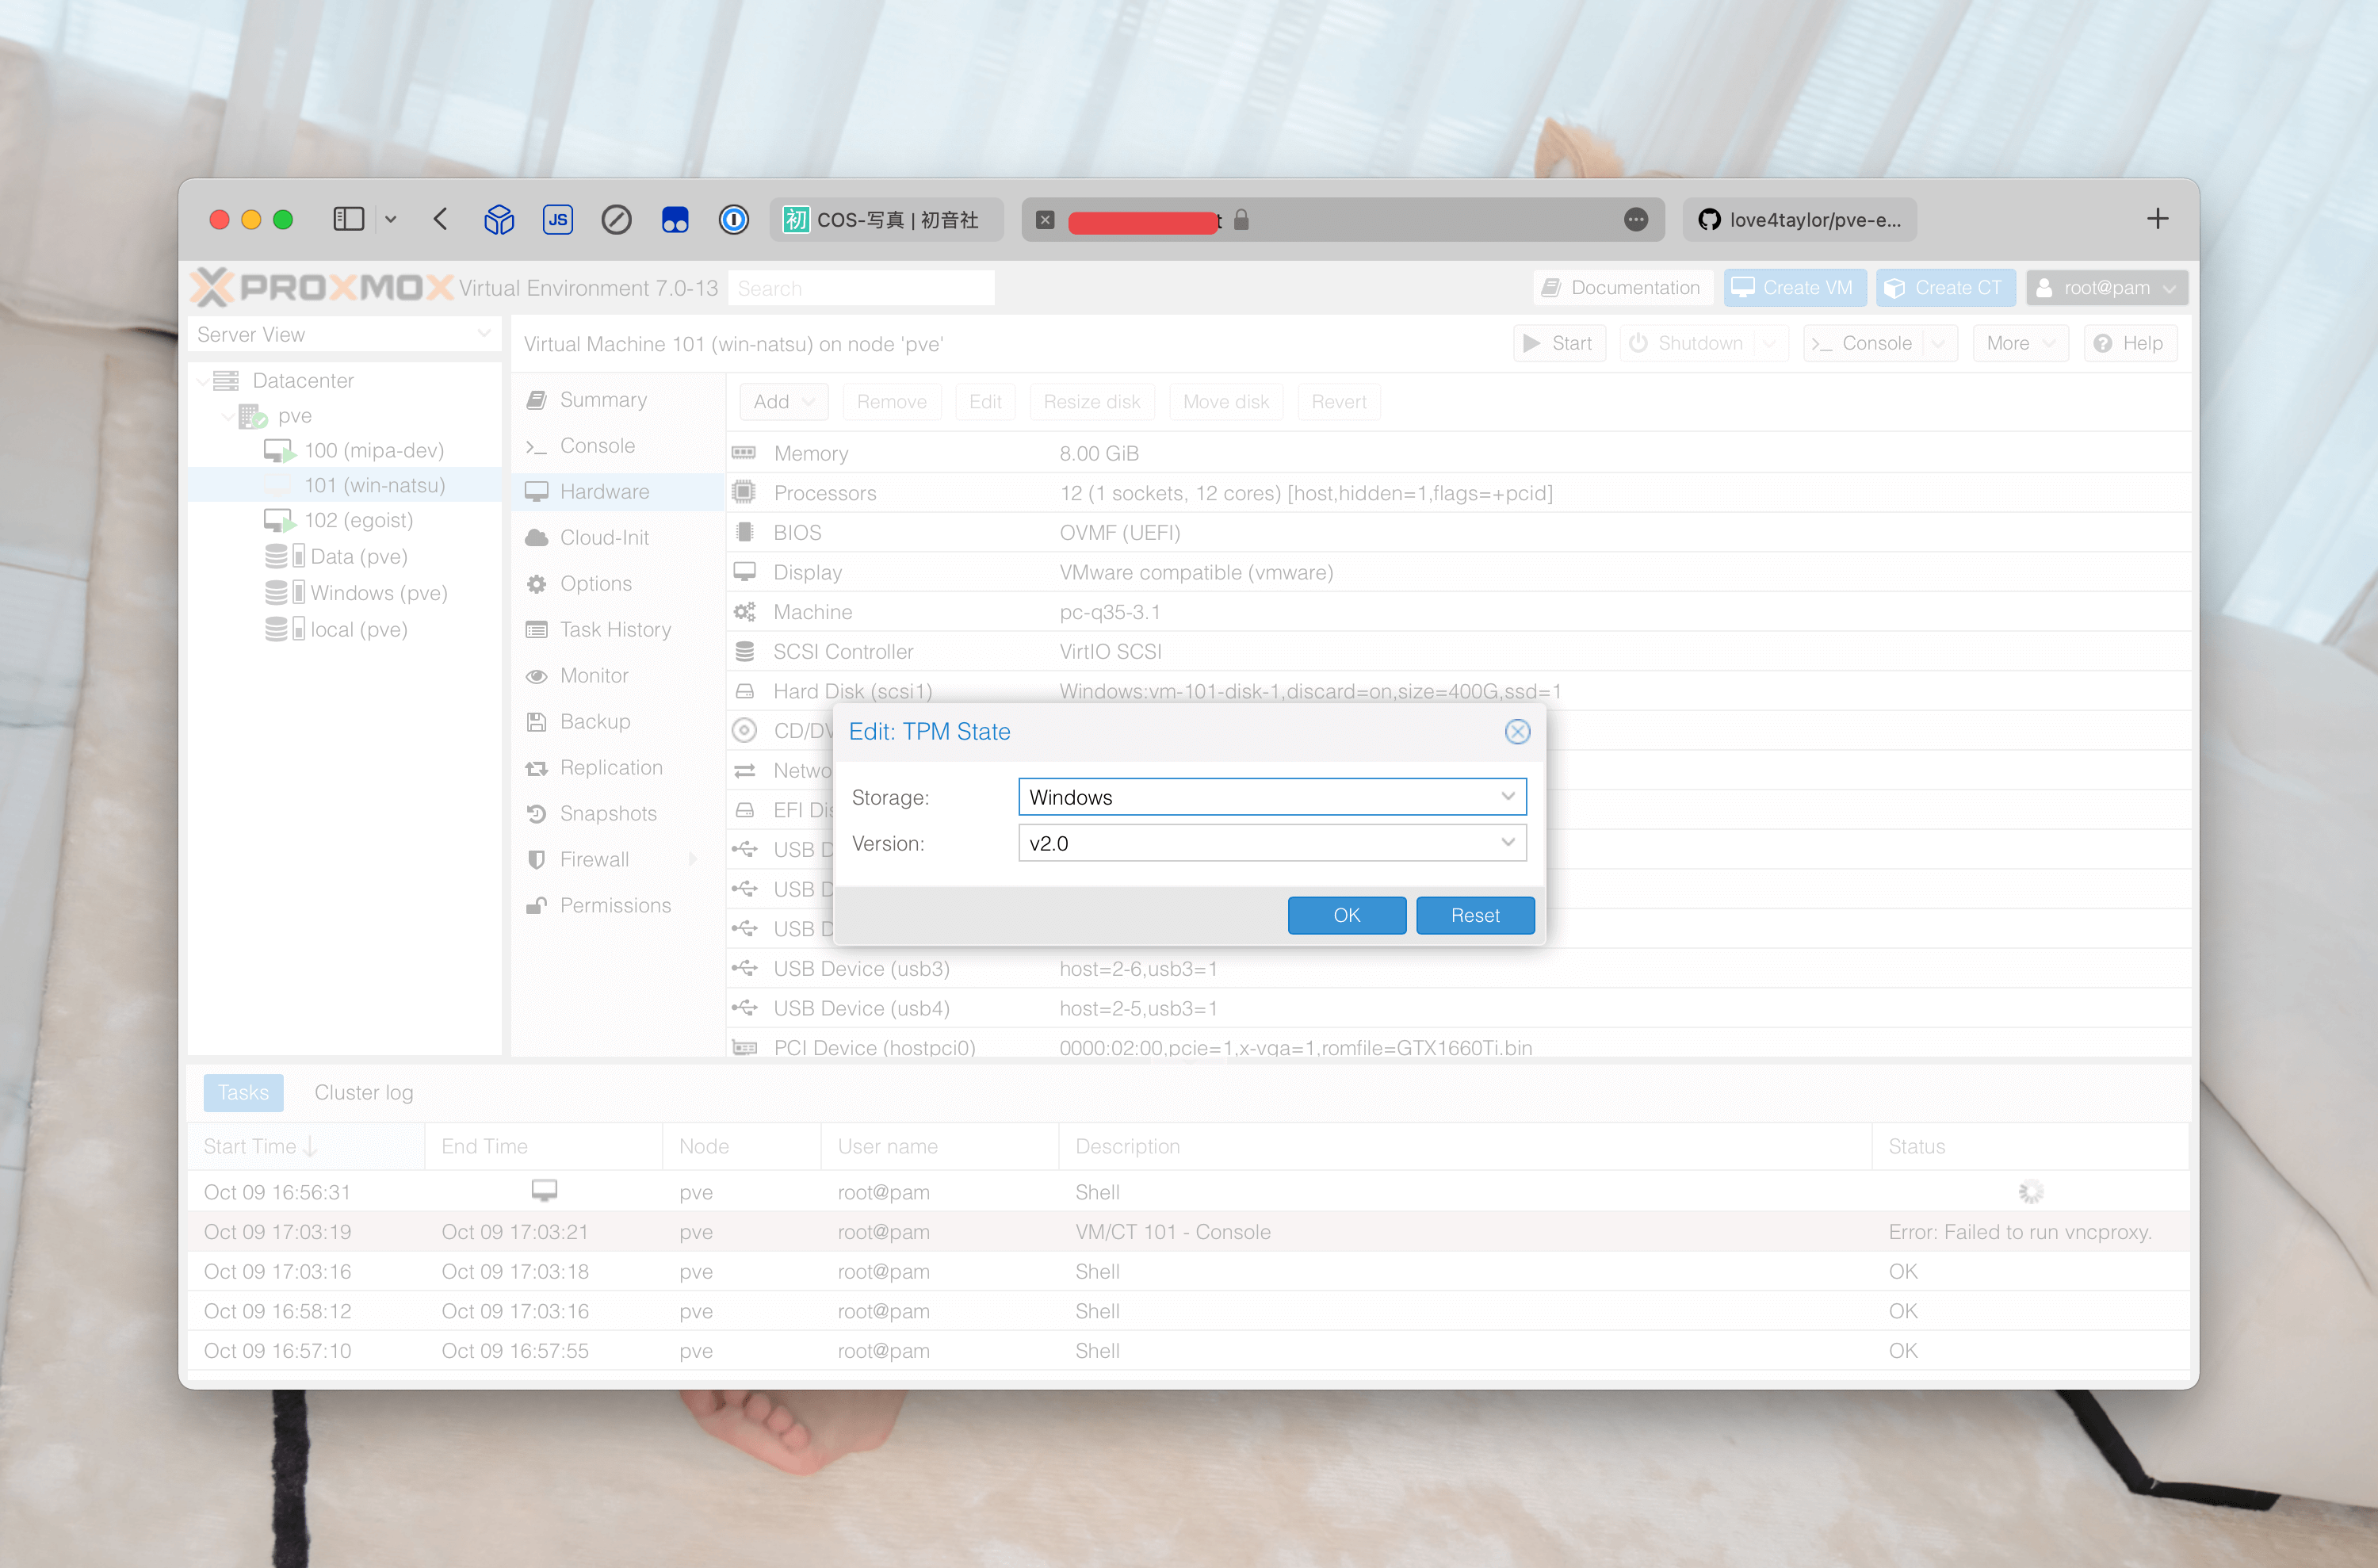Expand the Version v2.0 dropdown
The width and height of the screenshot is (2378, 1568).
tap(1507, 843)
